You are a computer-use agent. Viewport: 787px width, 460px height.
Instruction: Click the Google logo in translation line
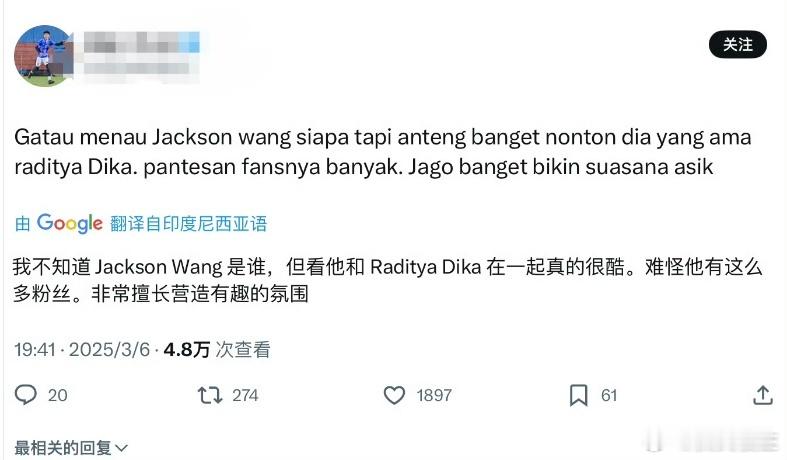point(70,223)
